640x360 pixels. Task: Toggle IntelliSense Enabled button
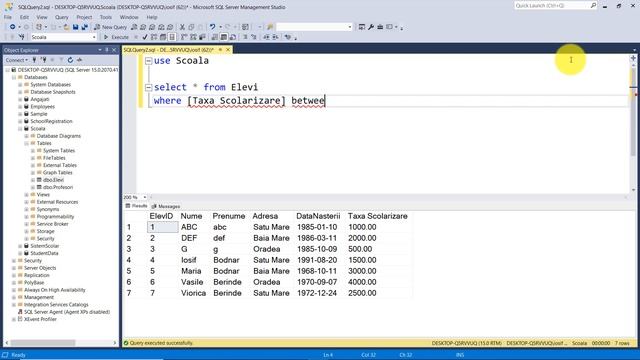point(172,37)
